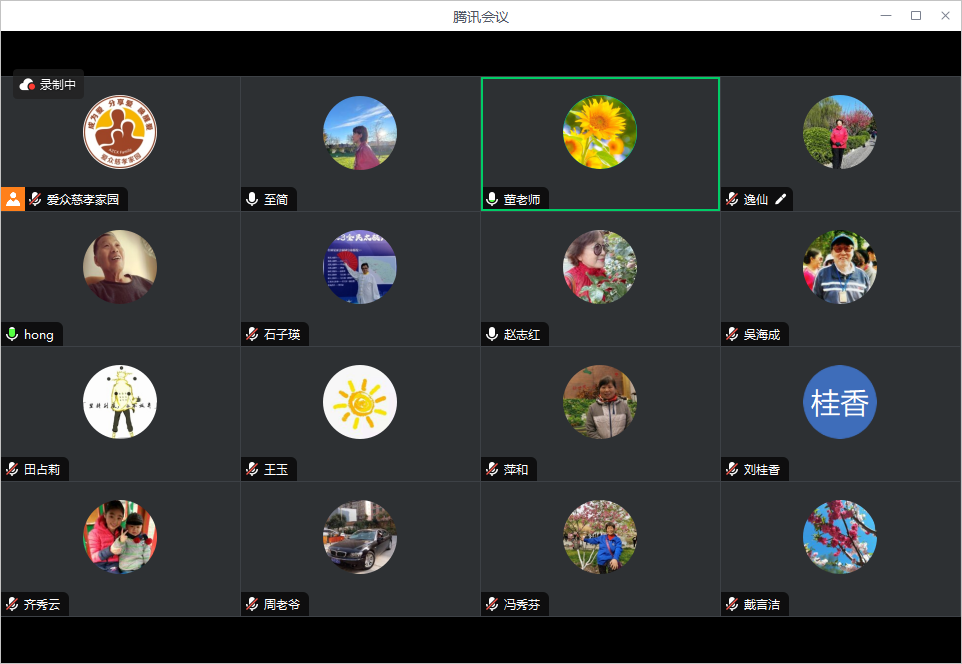Click the microphone icon beside 赵志红
Image resolution: width=962 pixels, height=664 pixels.
492,334
